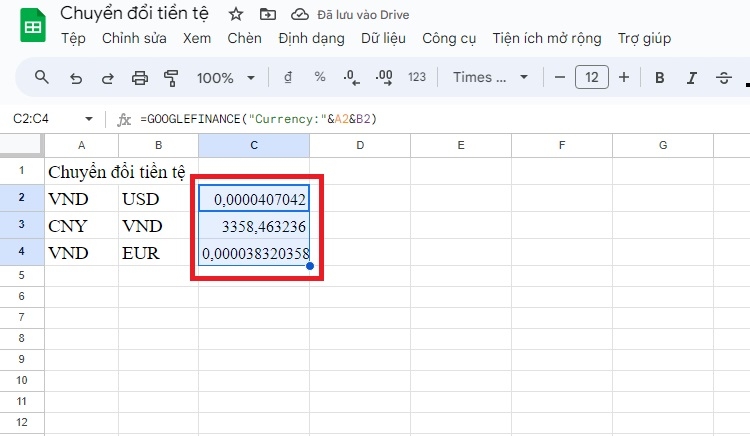The image size is (750, 436).
Task: Click the GOOGLEFINANCE formula in formula bar
Action: [x=258, y=119]
